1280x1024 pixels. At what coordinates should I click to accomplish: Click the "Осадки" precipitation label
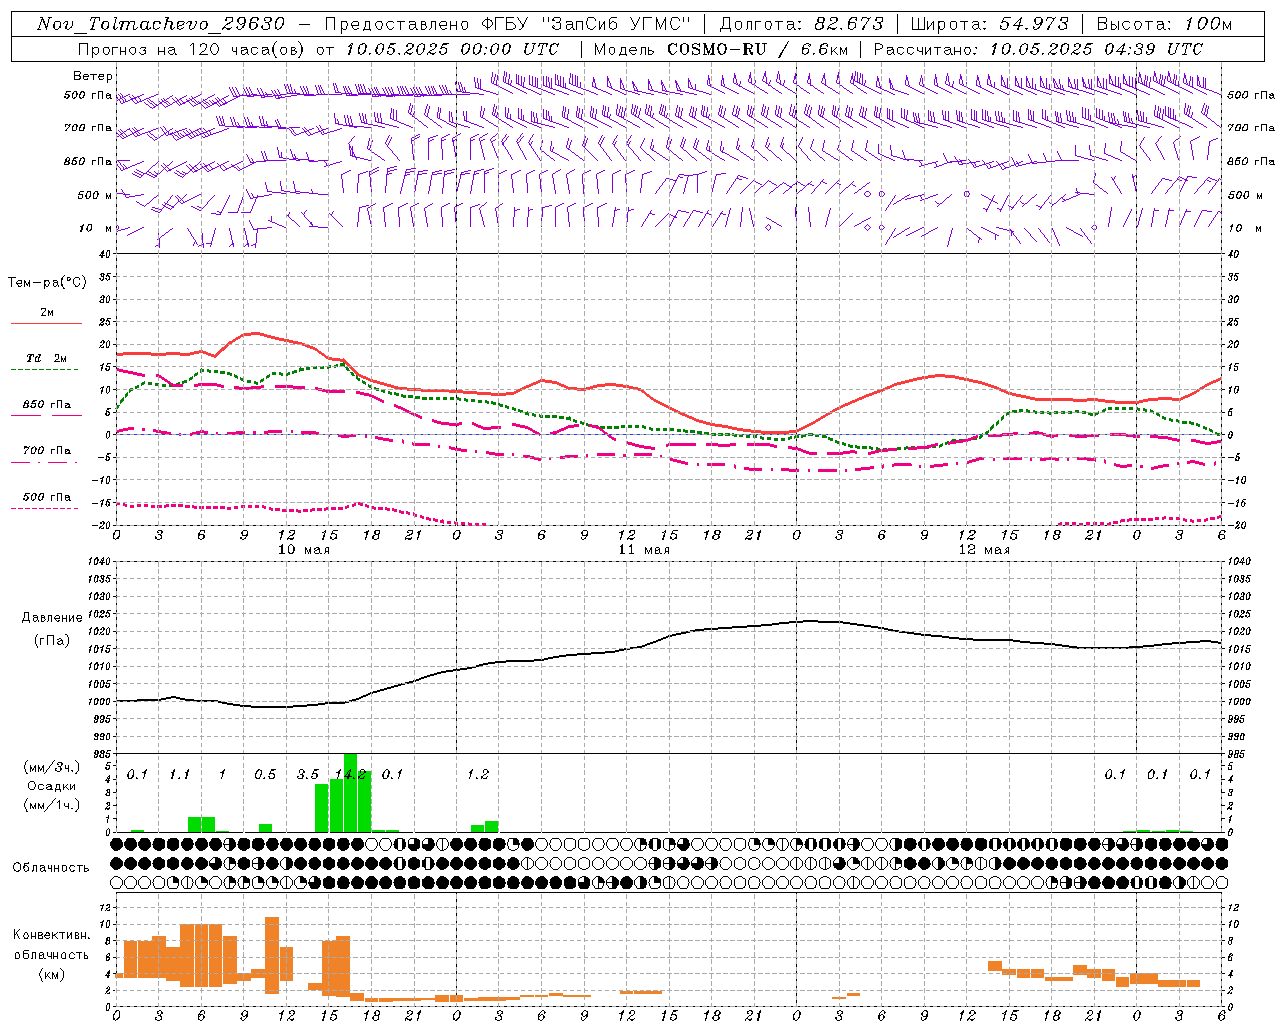point(51,786)
